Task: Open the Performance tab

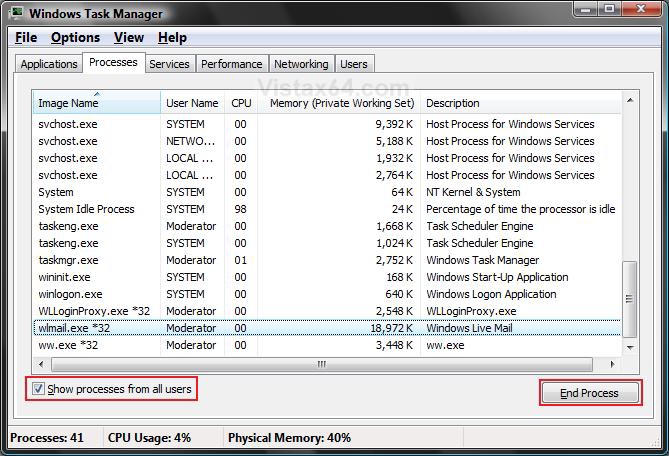Action: click(232, 64)
